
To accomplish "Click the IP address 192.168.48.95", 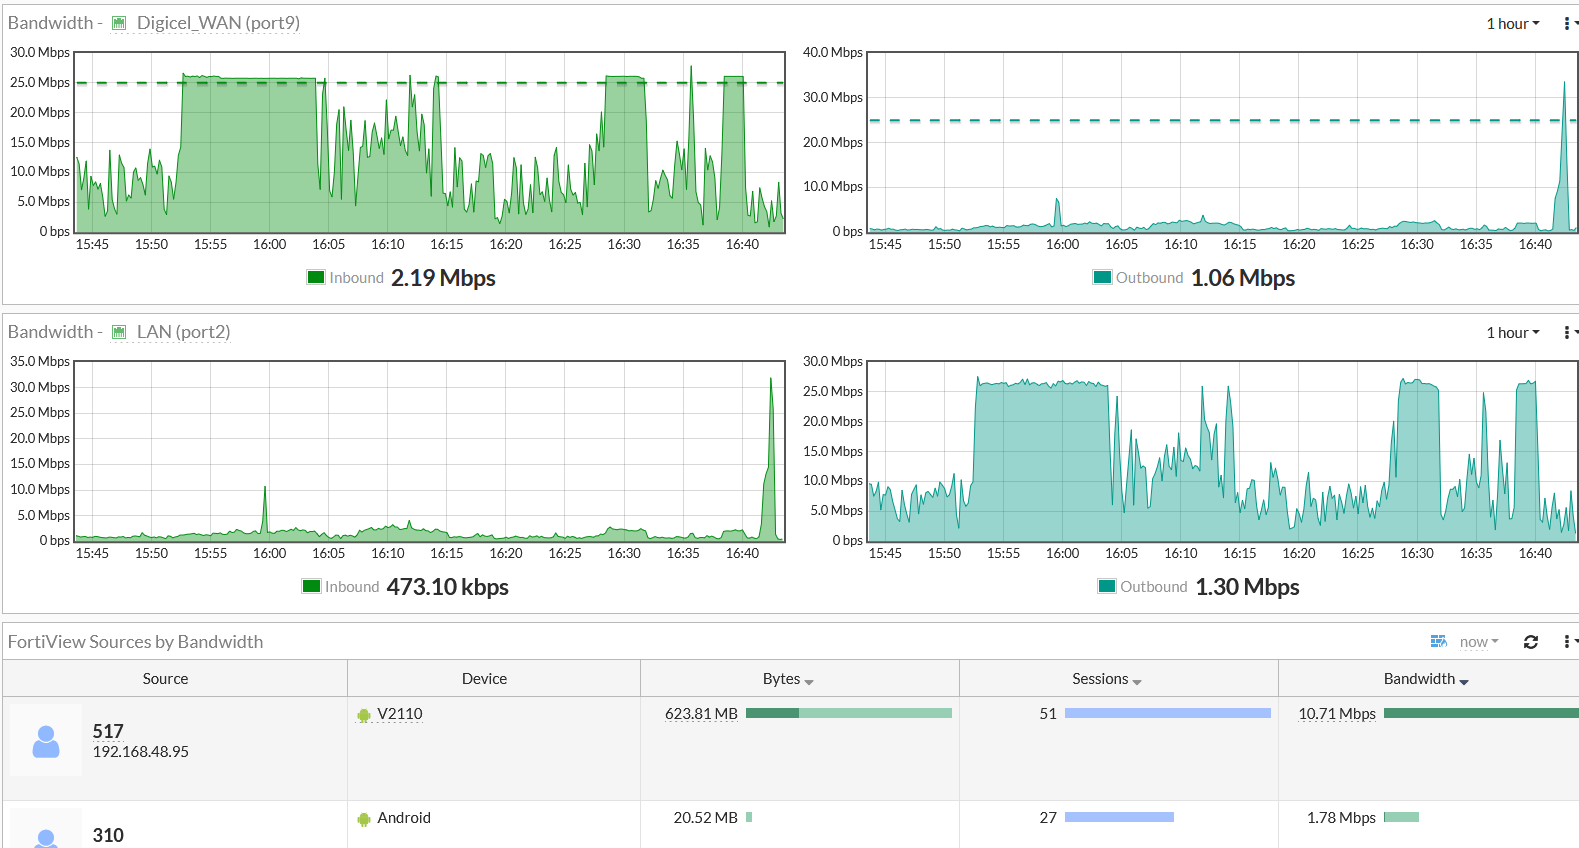I will pyautogui.click(x=141, y=752).
